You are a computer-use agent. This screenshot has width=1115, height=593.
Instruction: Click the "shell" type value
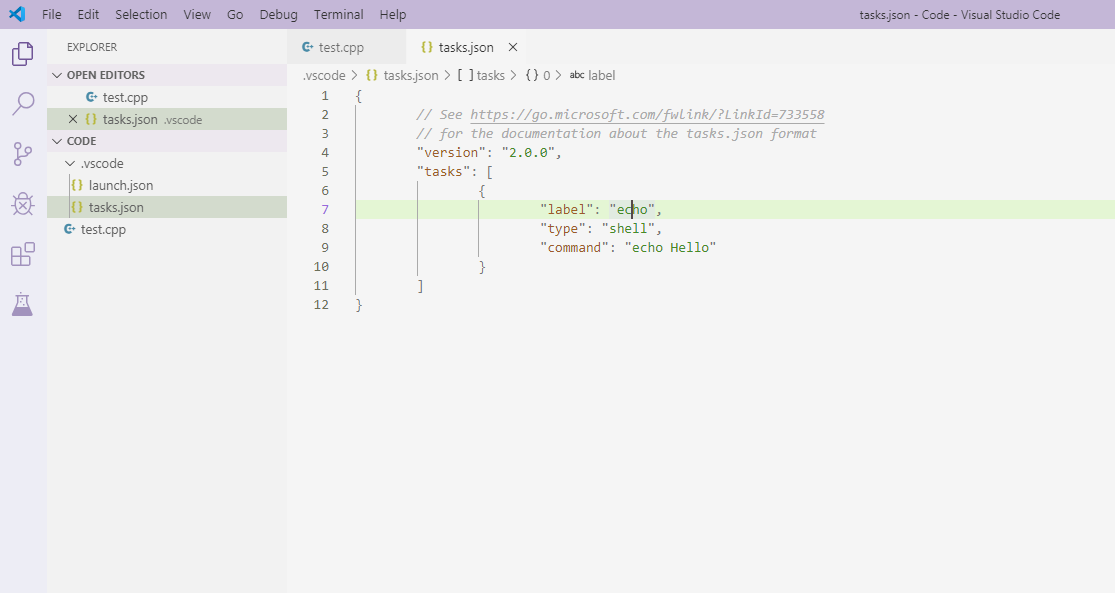tap(629, 228)
